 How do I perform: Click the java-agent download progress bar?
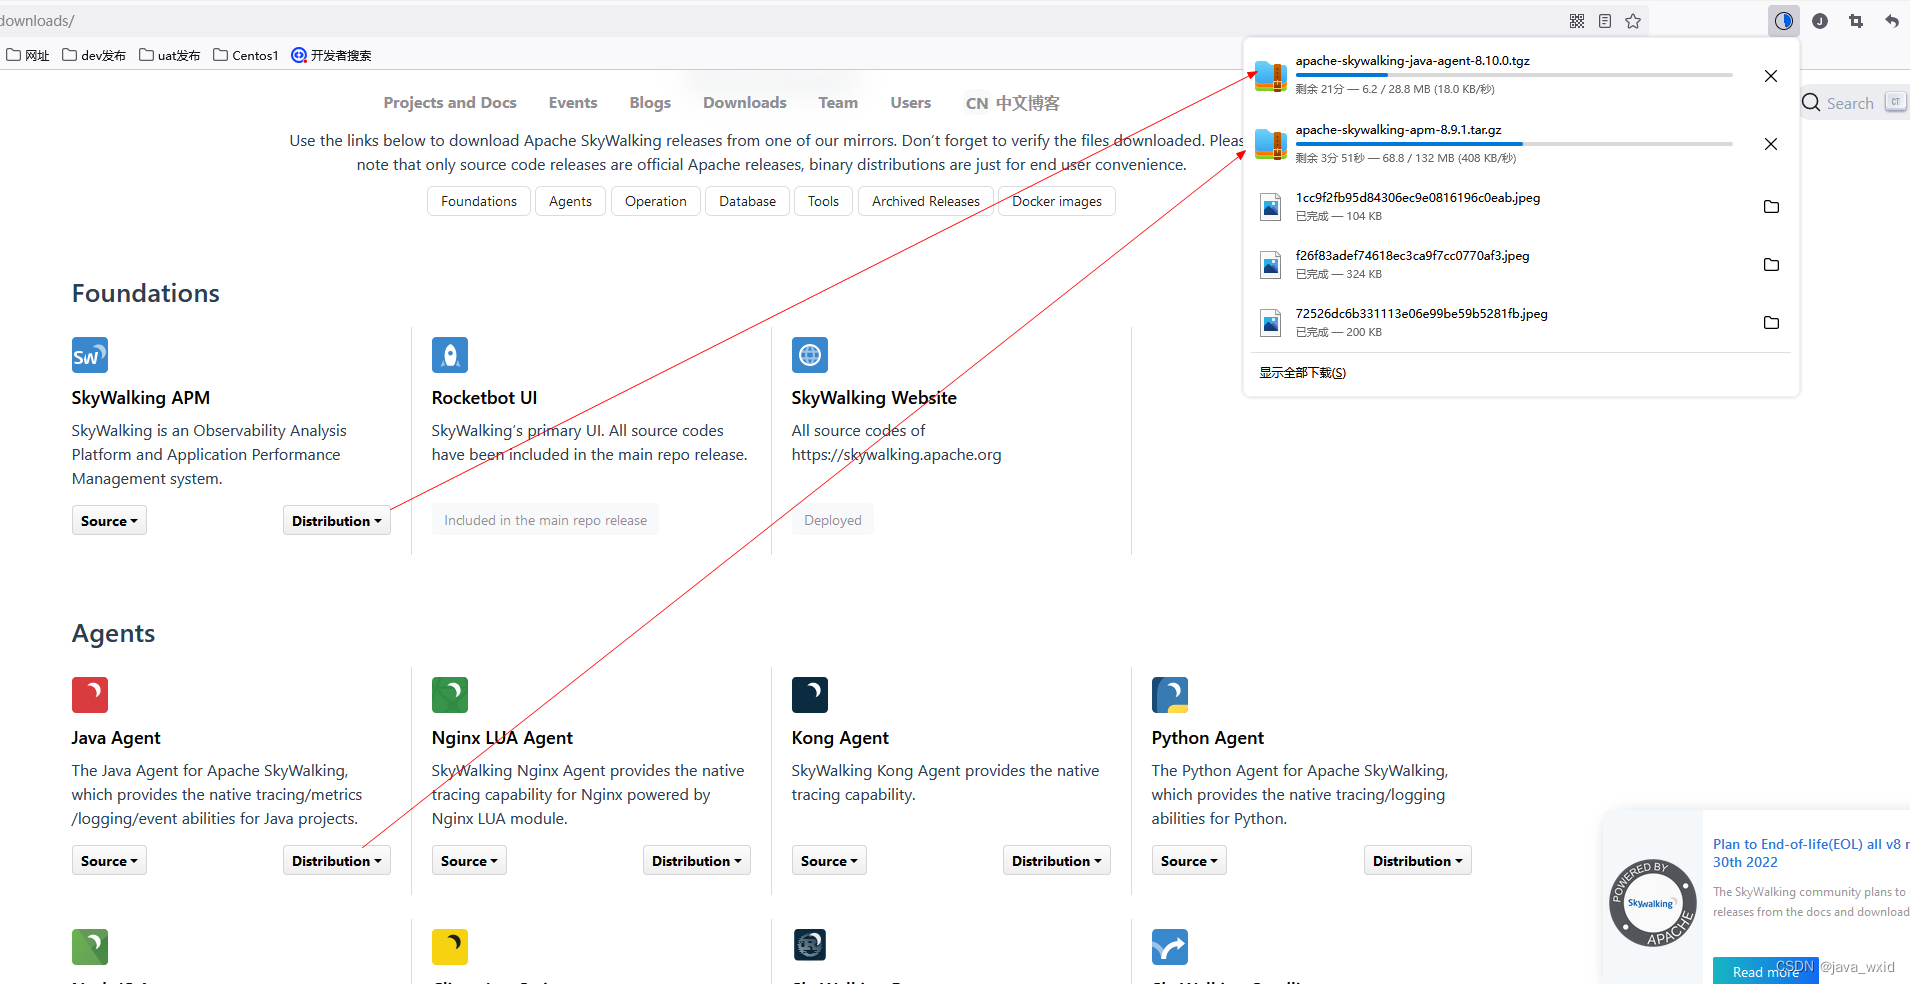(x=1514, y=75)
